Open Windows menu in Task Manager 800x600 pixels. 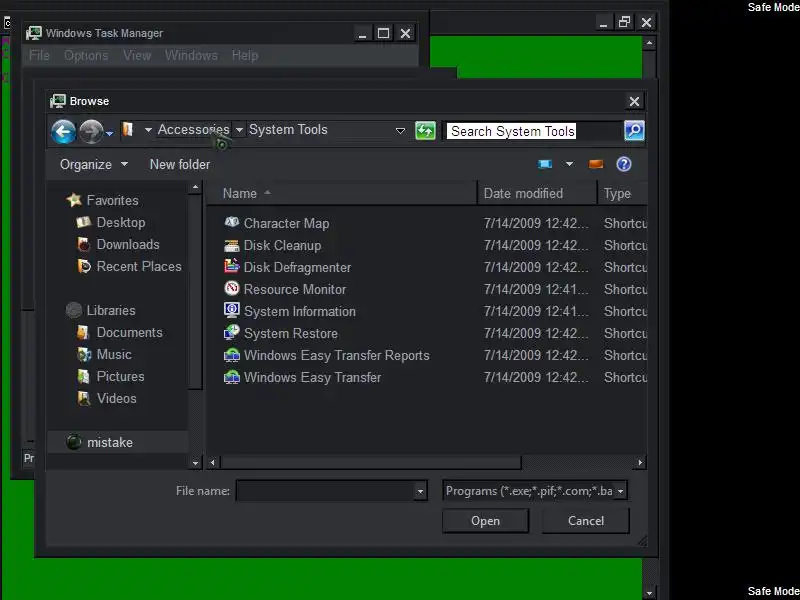[x=191, y=55]
